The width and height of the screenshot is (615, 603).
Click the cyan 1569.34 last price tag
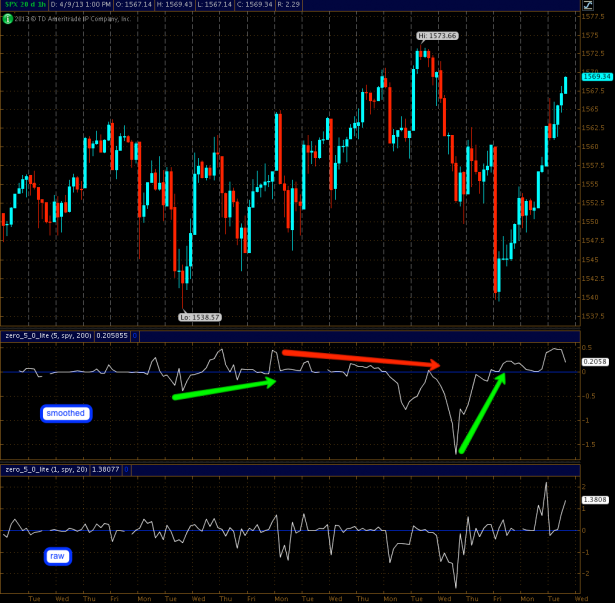[597, 77]
